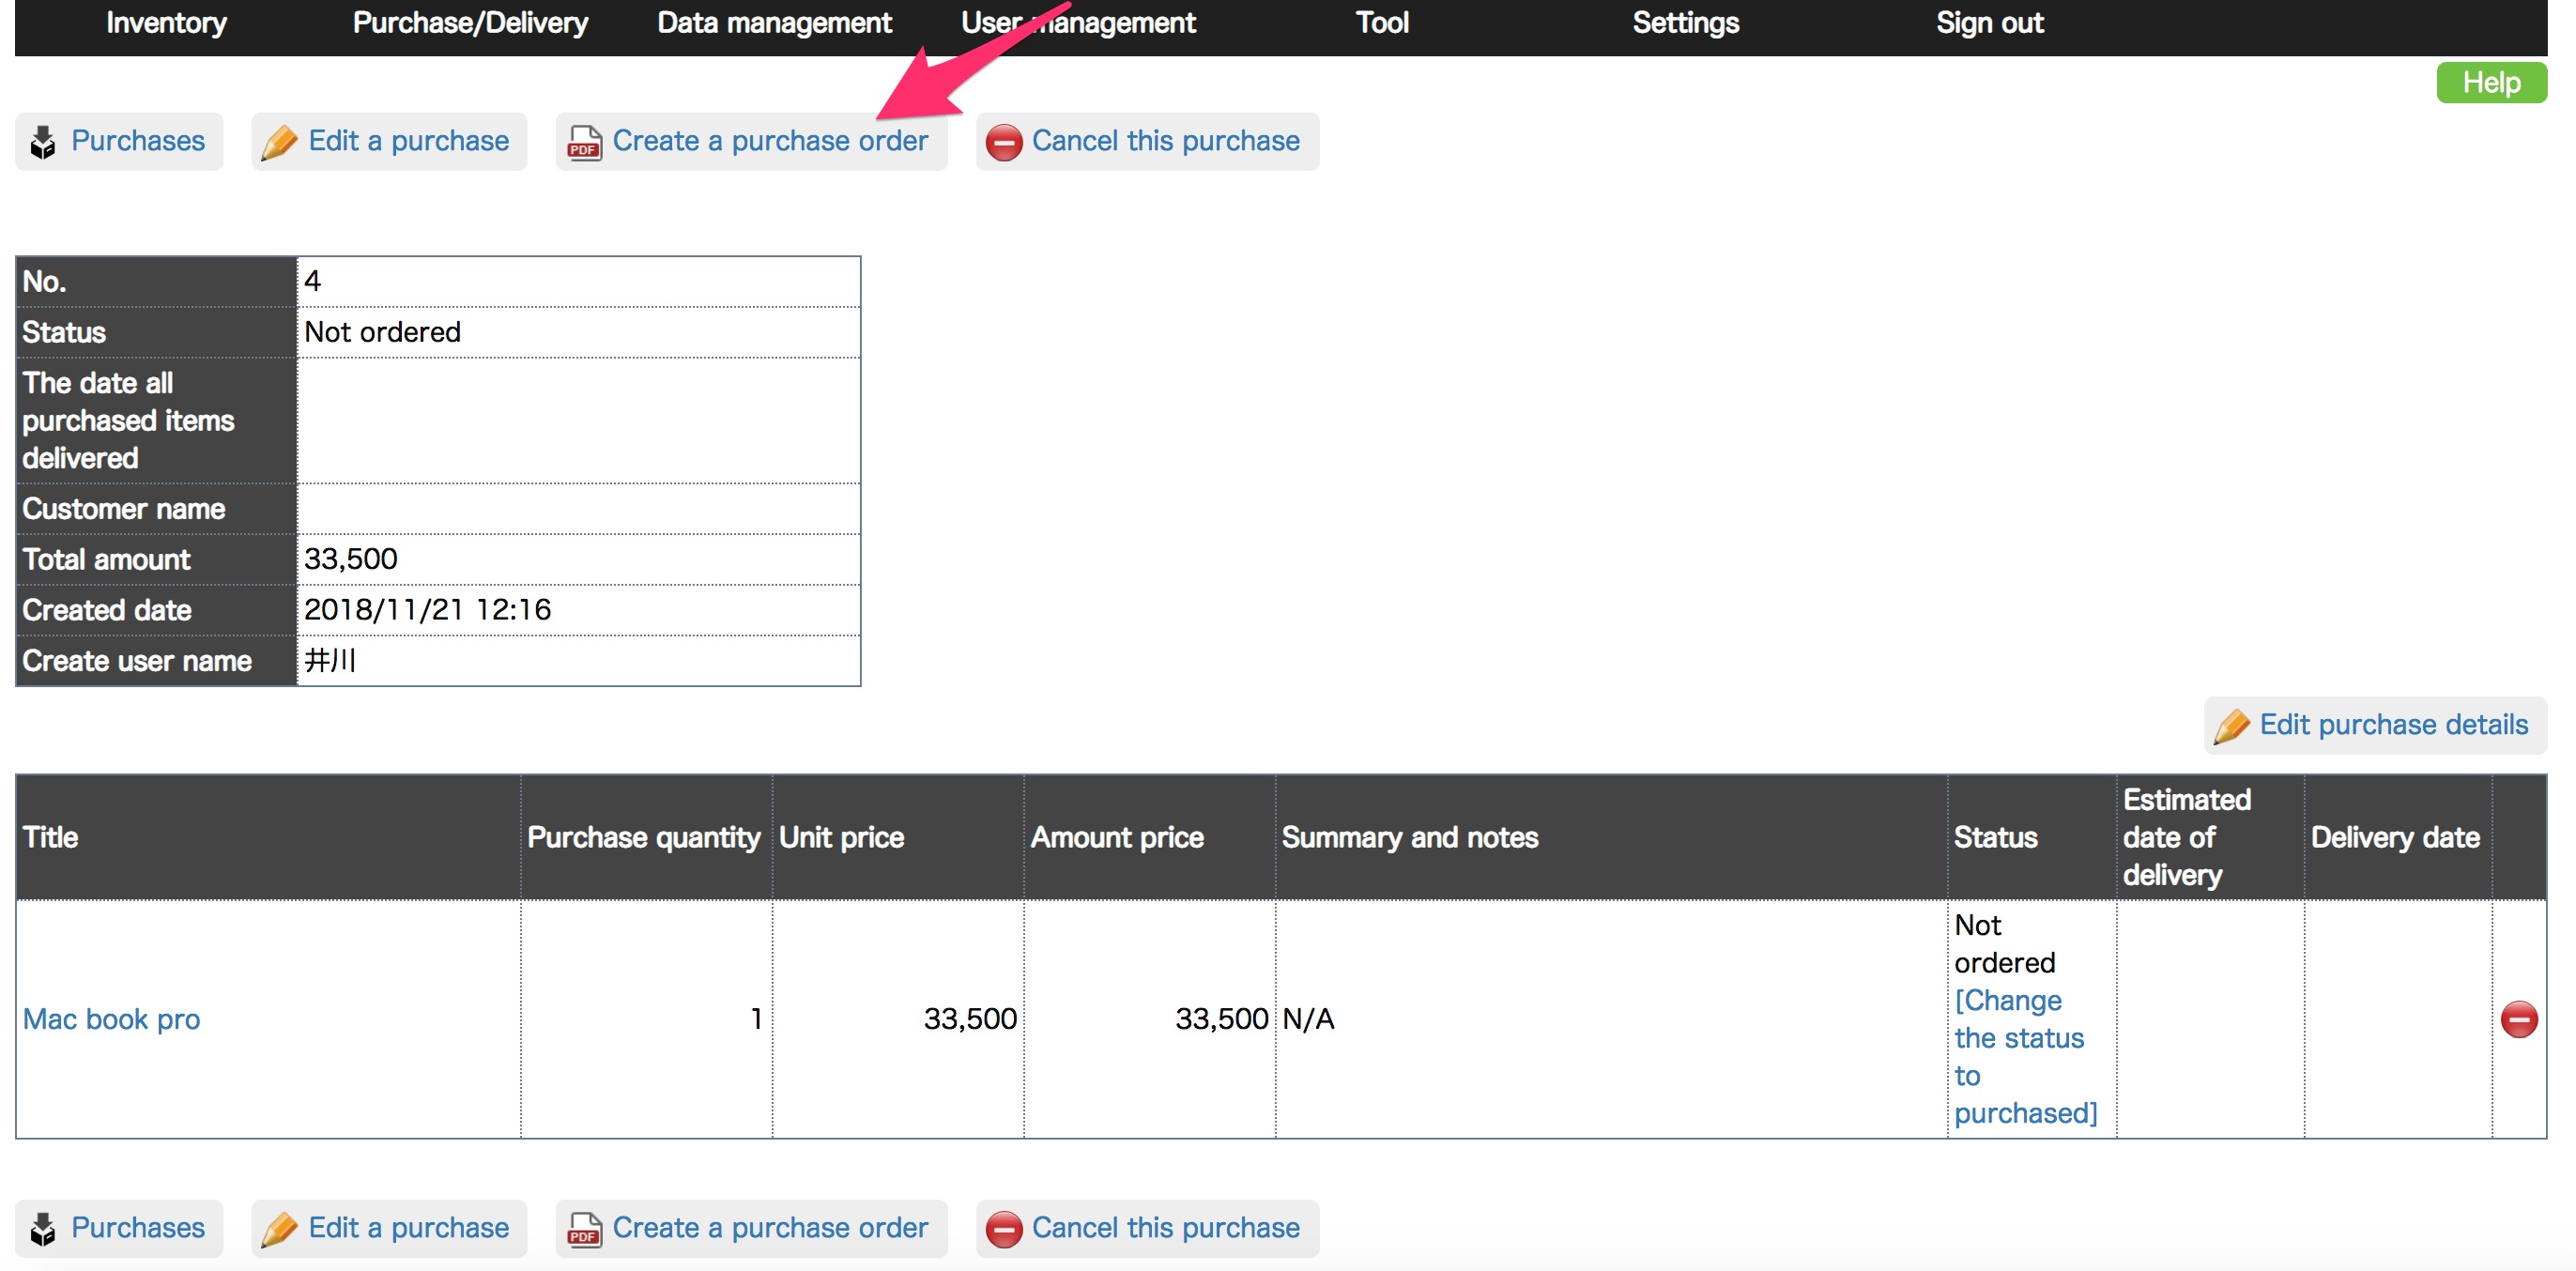Image resolution: width=2576 pixels, height=1271 pixels.
Task: Click The date all purchased items delivered label
Action: [128, 421]
